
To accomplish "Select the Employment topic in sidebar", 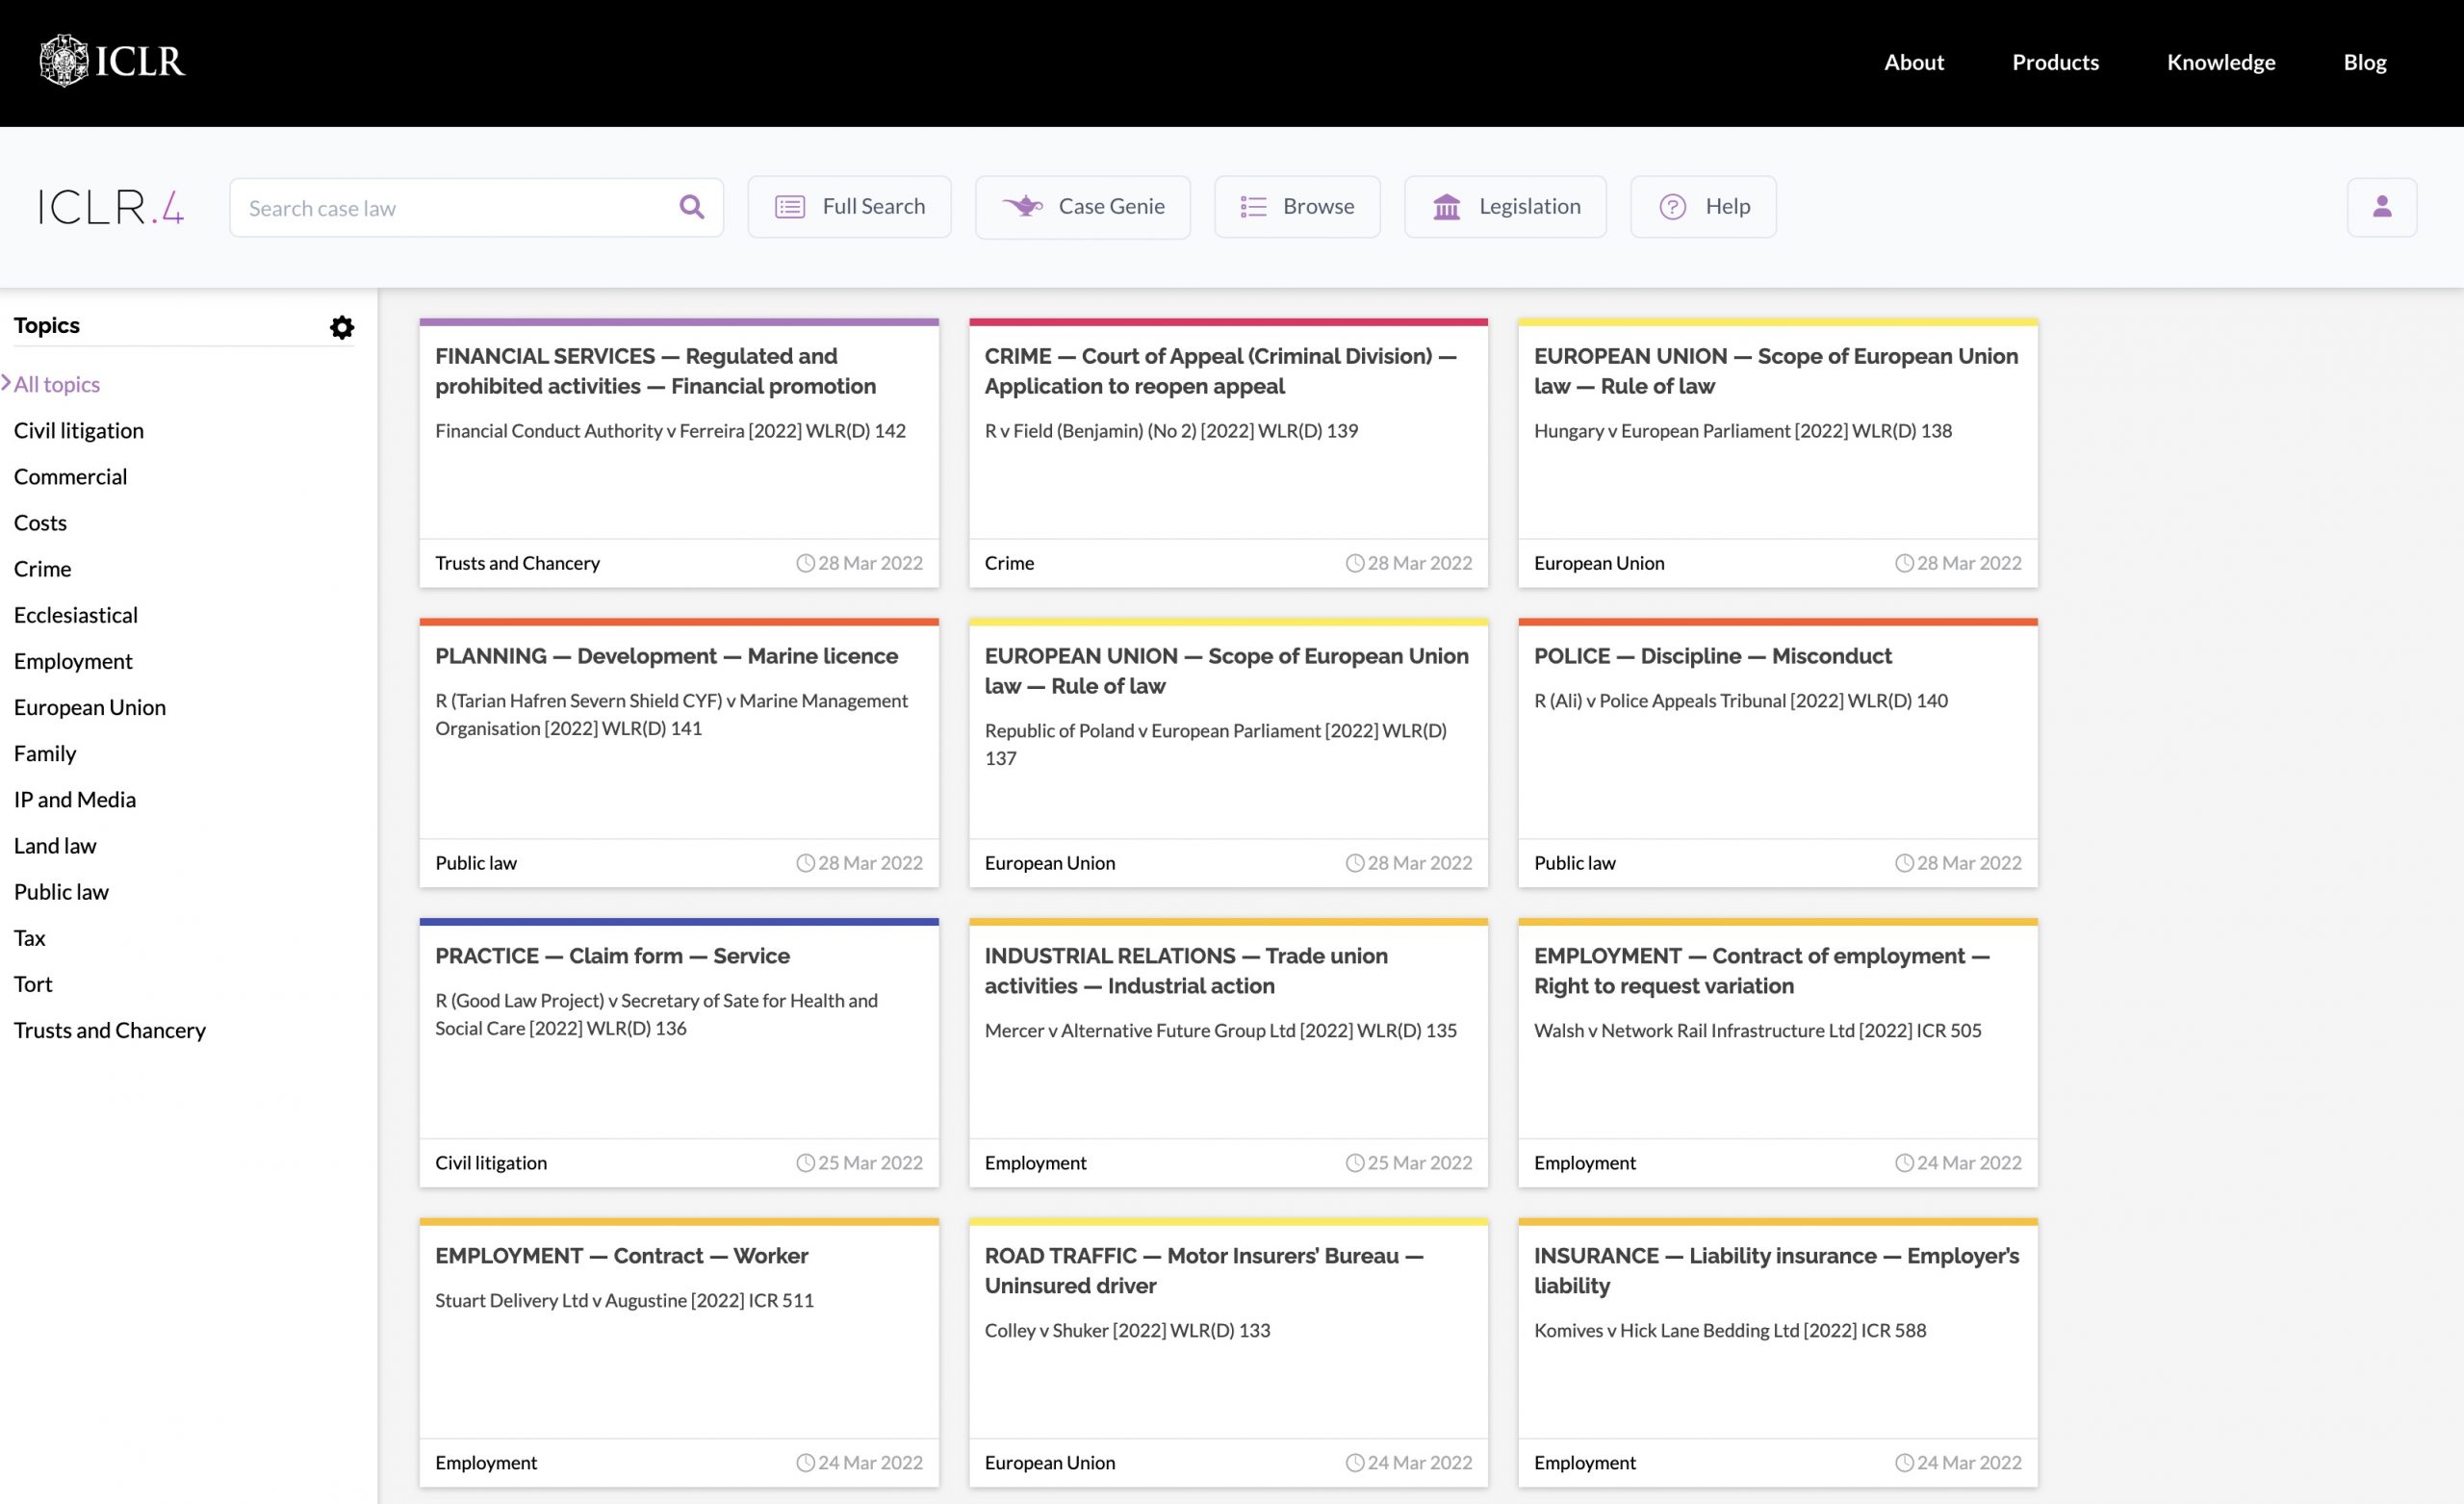I will [73, 660].
